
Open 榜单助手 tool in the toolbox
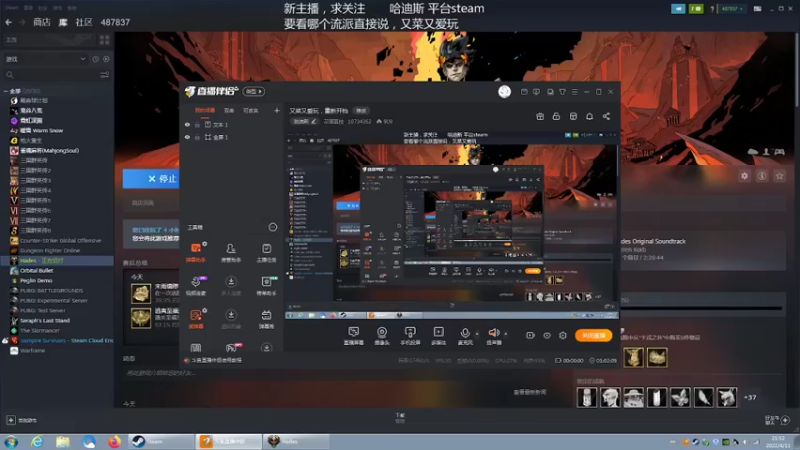click(266, 286)
